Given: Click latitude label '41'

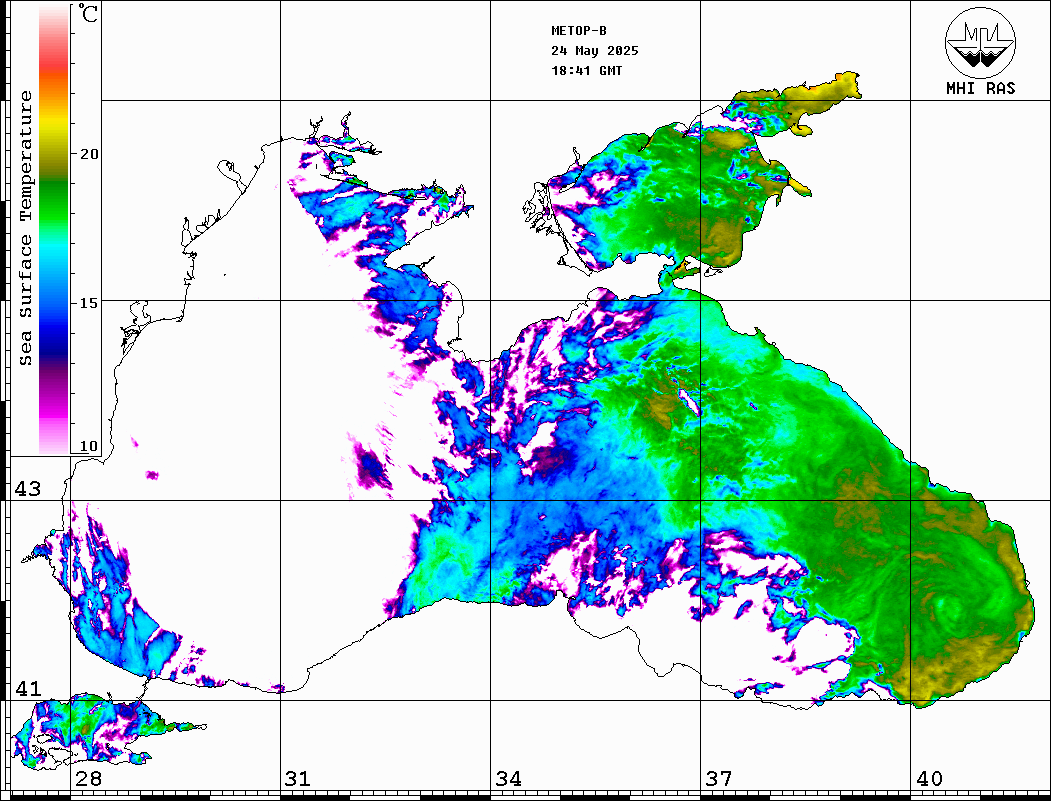Looking at the screenshot, I should pyautogui.click(x=28, y=689).
